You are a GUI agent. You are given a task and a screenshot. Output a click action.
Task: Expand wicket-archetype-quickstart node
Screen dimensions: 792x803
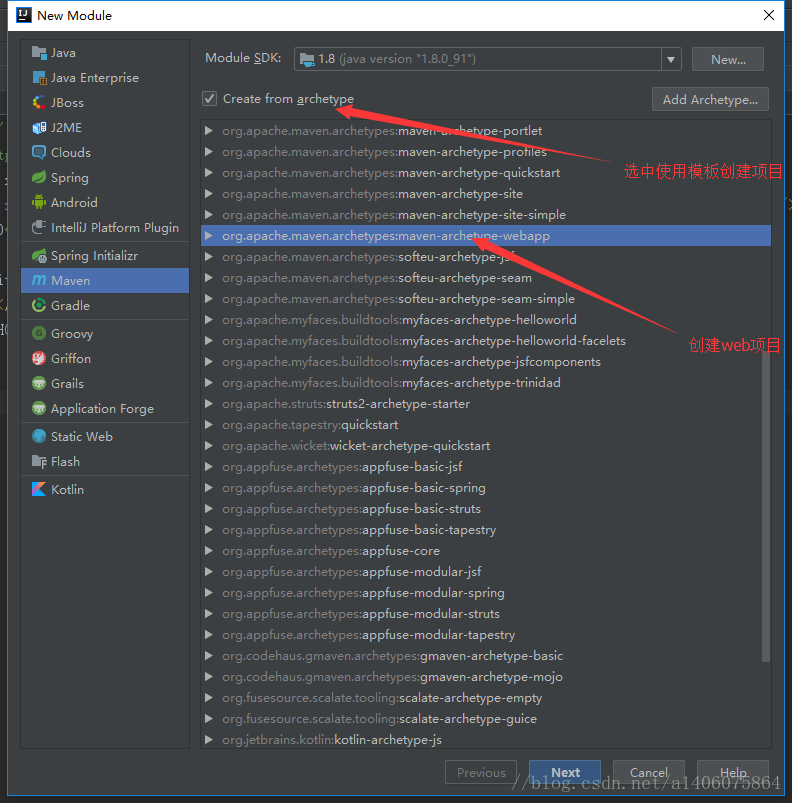(x=208, y=446)
